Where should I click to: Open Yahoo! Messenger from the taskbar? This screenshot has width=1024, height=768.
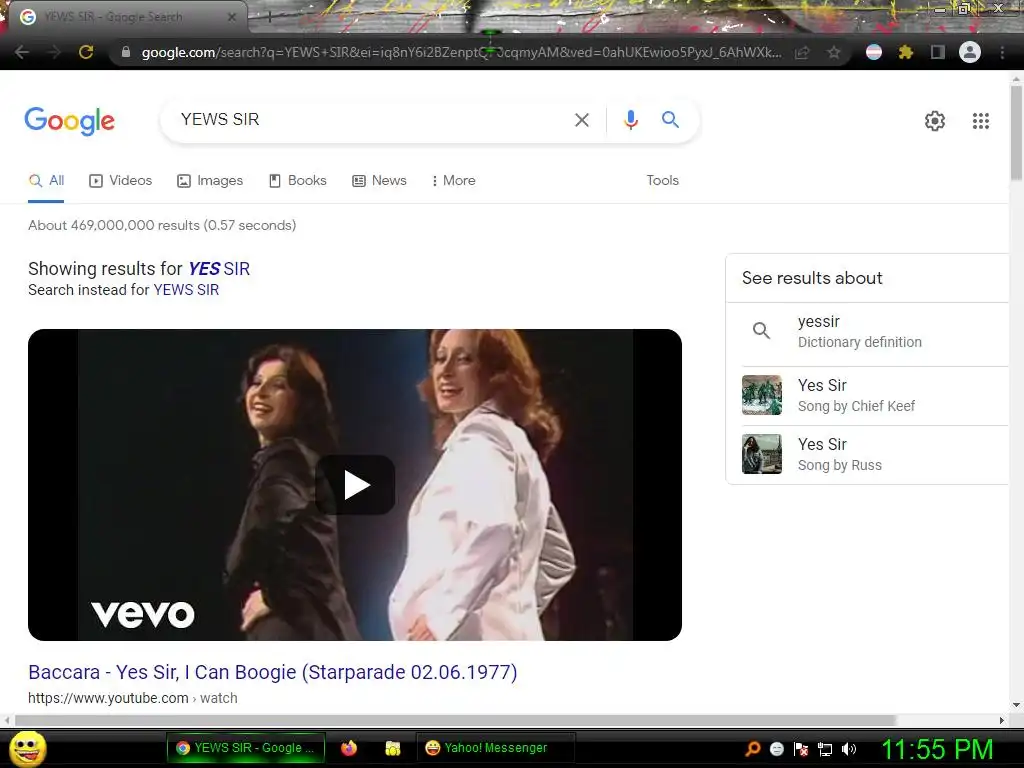496,748
